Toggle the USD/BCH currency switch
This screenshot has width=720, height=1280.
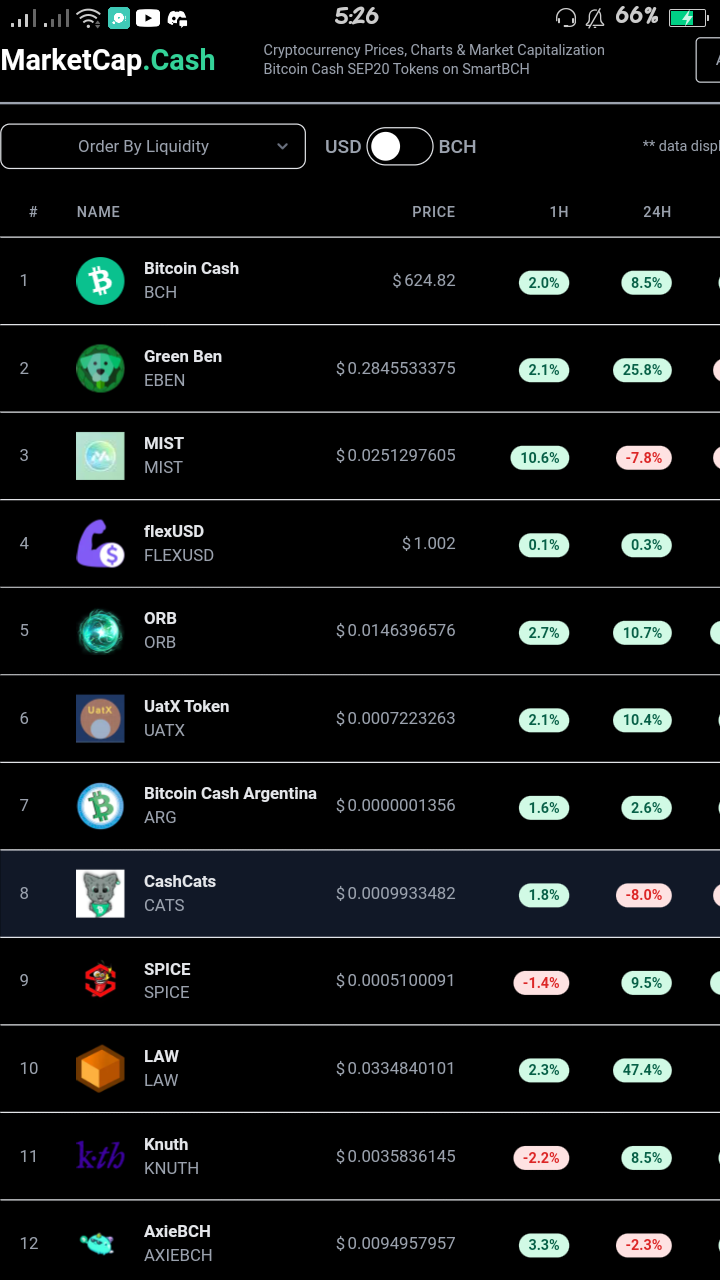click(x=400, y=146)
